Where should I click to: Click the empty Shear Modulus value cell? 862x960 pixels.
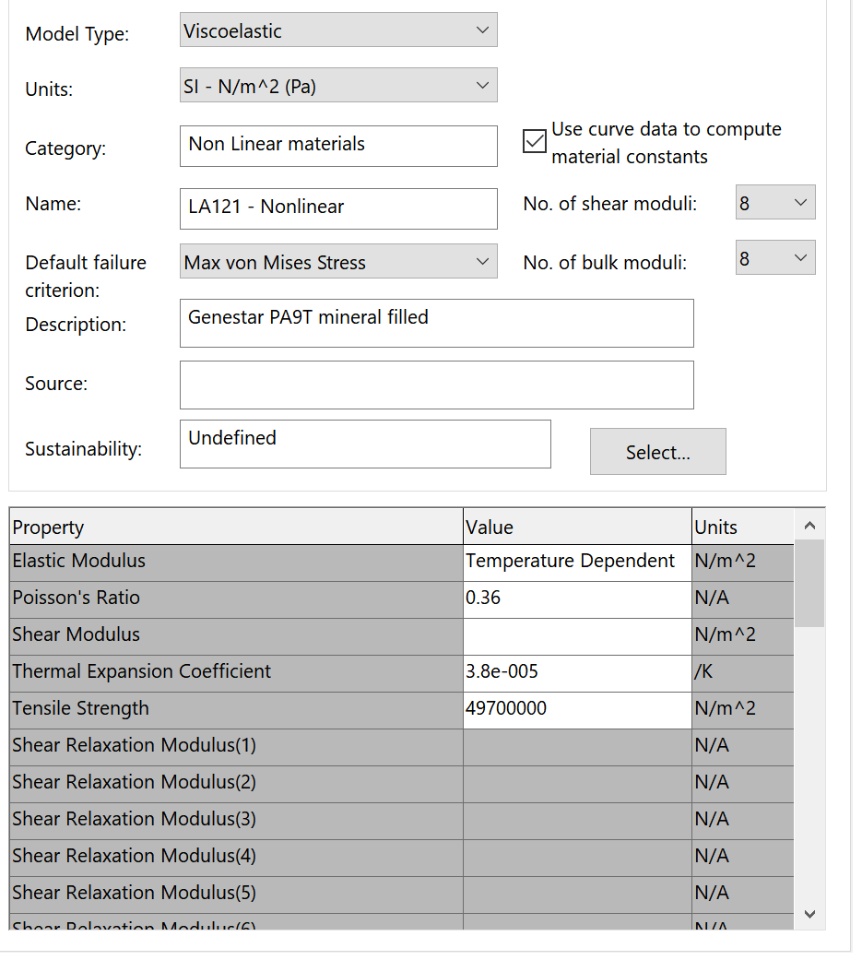coord(577,637)
